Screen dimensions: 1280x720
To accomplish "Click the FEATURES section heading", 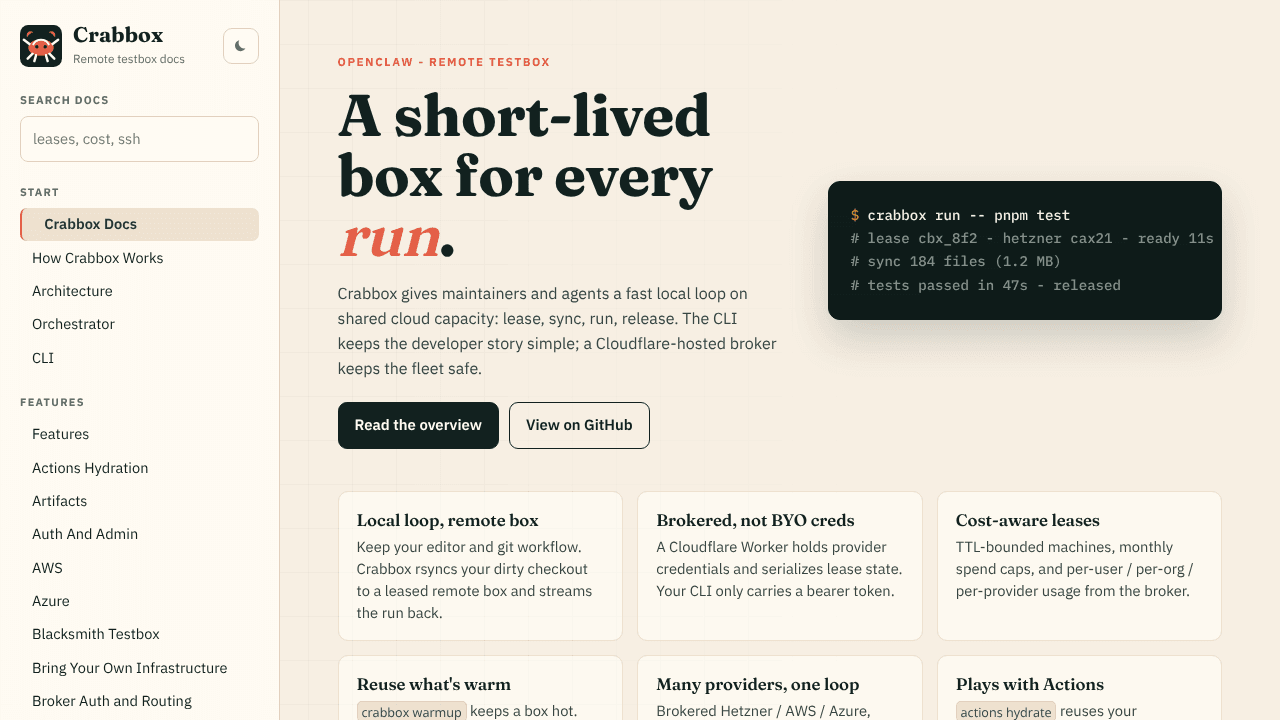I will 52,402.
